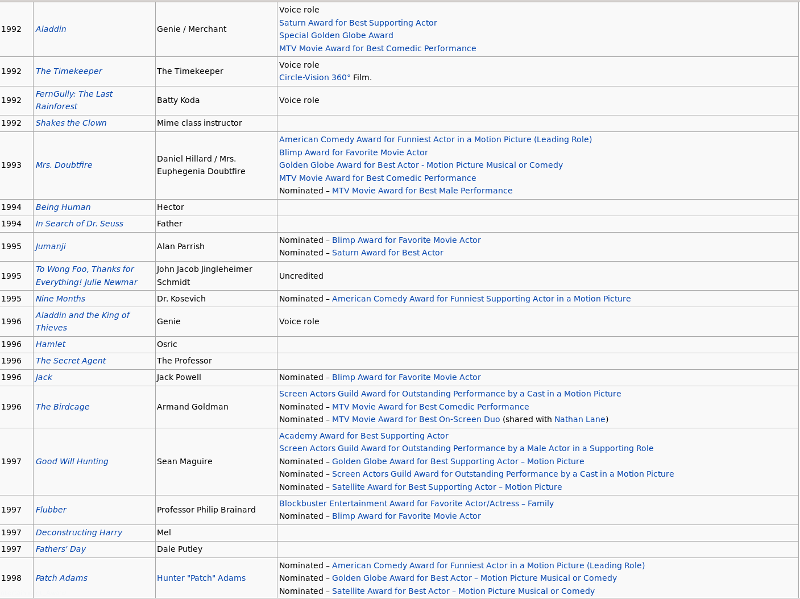Open the Mrs. Doubtfire film link

[x=63, y=165]
